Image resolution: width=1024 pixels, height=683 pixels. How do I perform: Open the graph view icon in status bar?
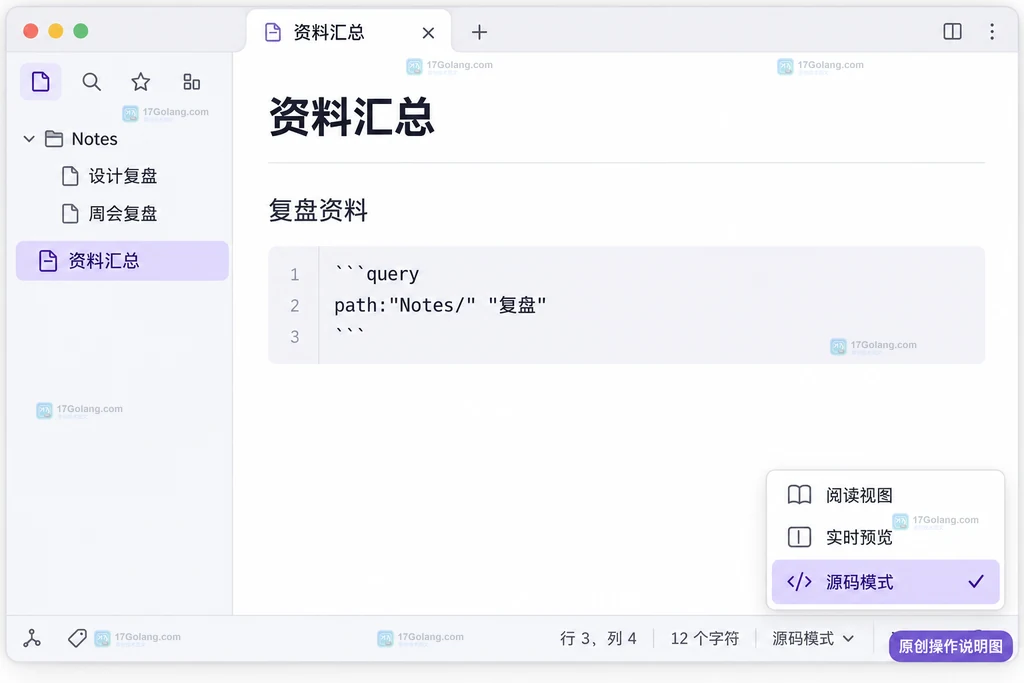tap(32, 638)
